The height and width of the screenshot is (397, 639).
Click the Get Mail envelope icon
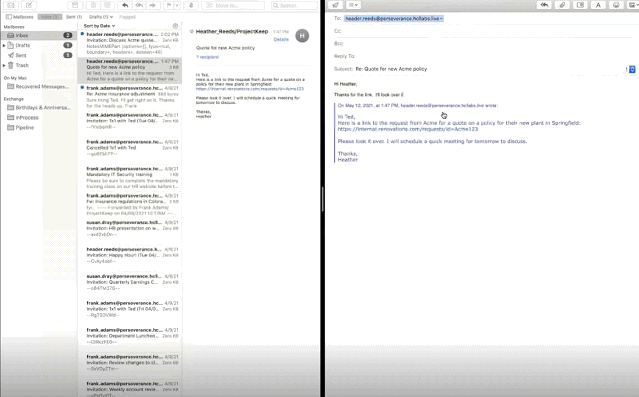click(11, 5)
